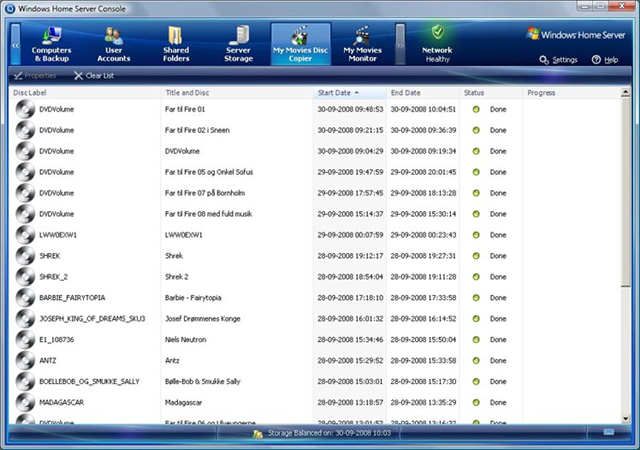Select the title 'Far til Fire 02 i Sneen'
This screenshot has height=450, width=640.
(197, 130)
